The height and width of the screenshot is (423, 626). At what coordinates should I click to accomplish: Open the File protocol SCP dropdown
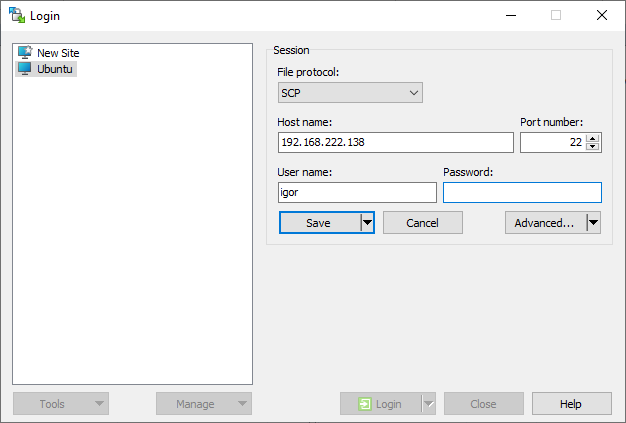350,93
